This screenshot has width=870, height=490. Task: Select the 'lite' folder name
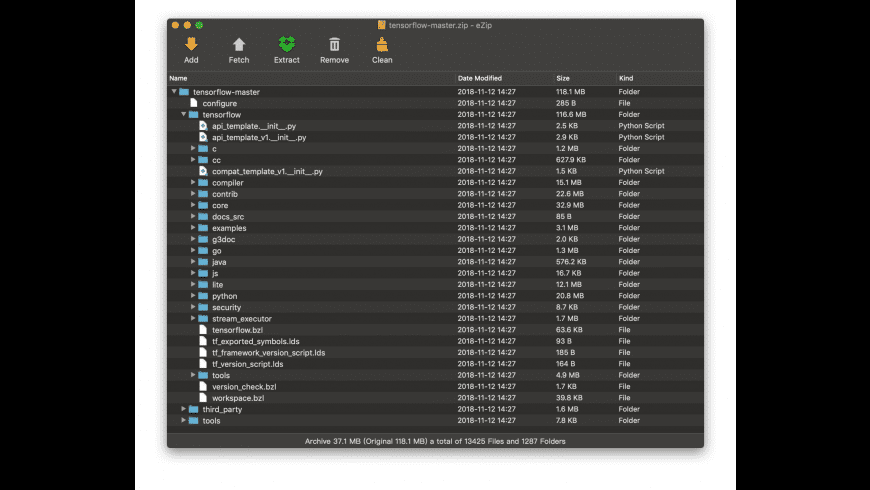[x=217, y=284]
